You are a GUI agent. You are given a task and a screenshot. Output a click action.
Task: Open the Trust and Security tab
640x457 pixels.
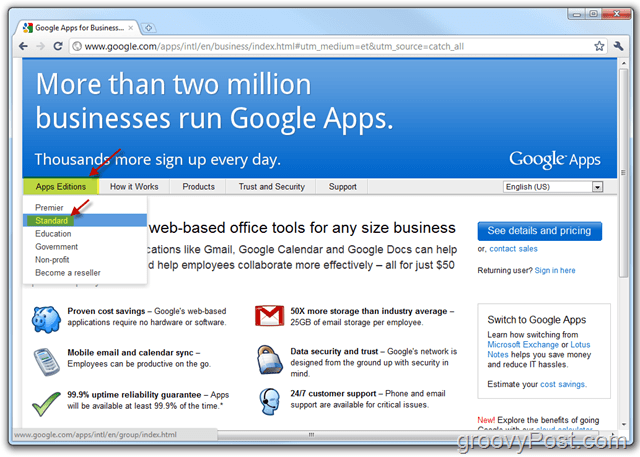point(271,186)
